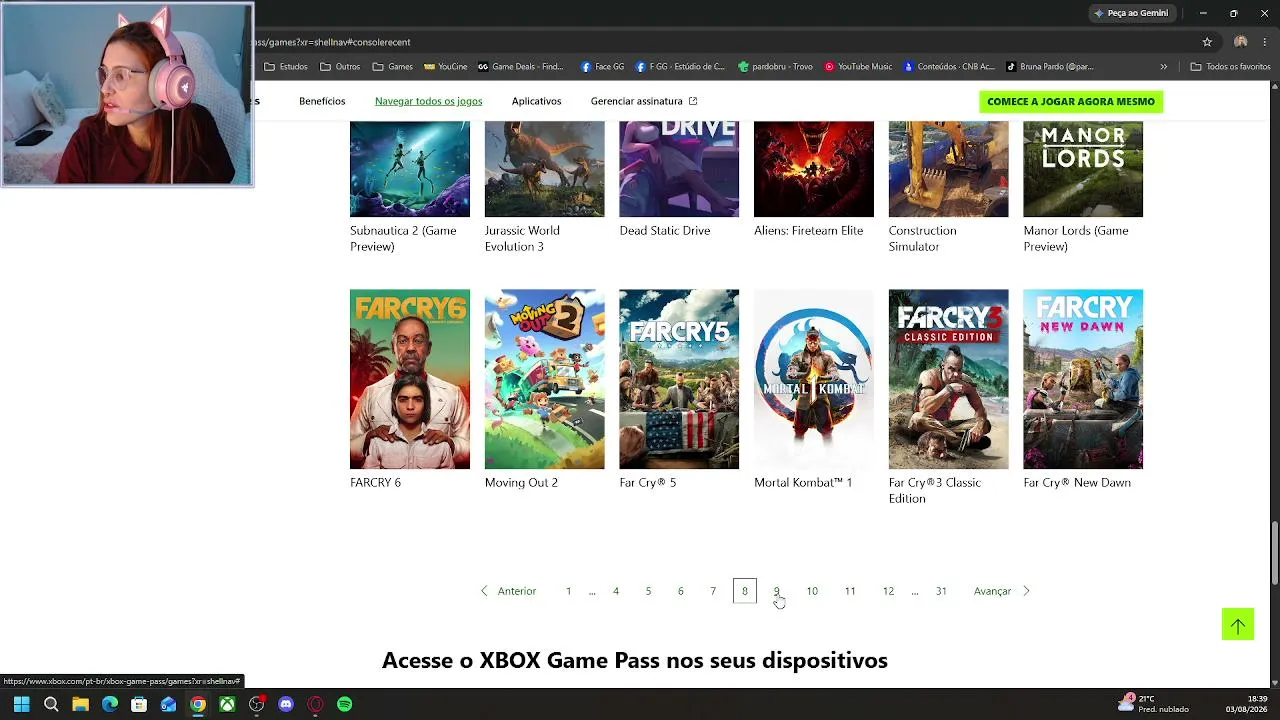The height and width of the screenshot is (720, 1280).
Task: Open OBS Studio from the taskbar
Action: (257, 704)
